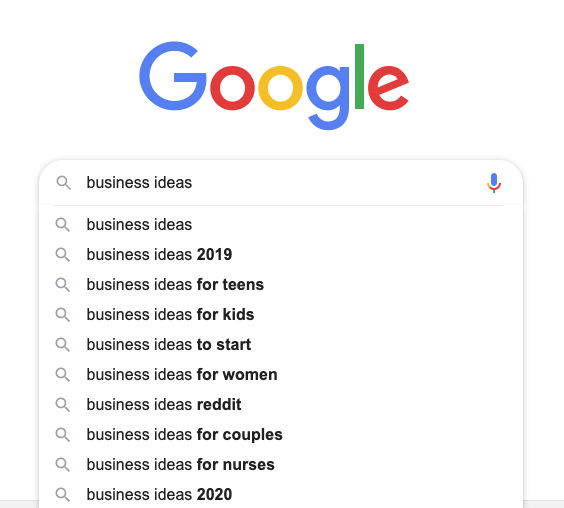Choose suggestion 'business ideas for couples'
564x508 pixels.
[x=281, y=435]
